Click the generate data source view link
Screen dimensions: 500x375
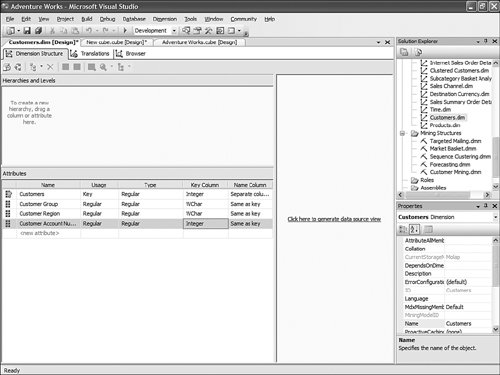[334, 219]
